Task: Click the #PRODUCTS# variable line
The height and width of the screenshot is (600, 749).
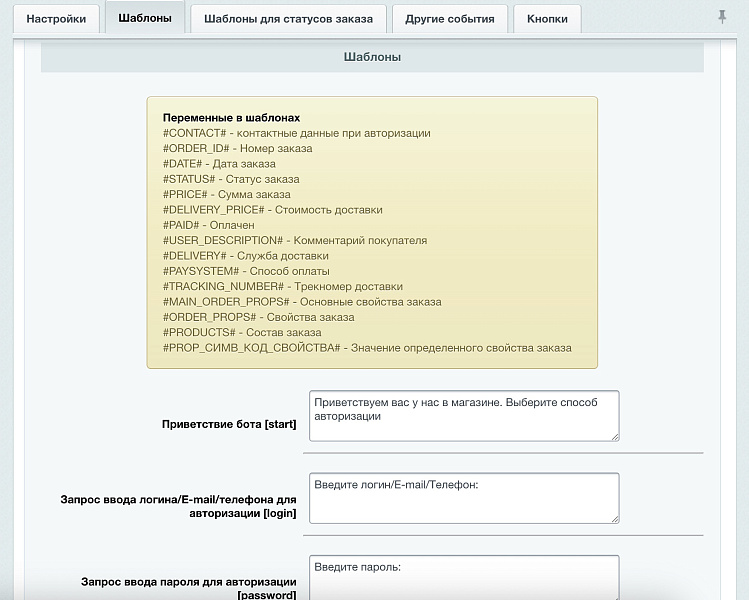Action: (x=242, y=332)
